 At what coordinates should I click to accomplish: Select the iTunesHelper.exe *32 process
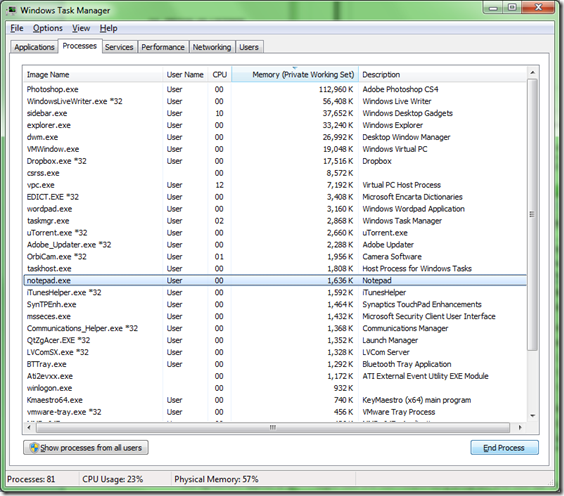[275, 292]
